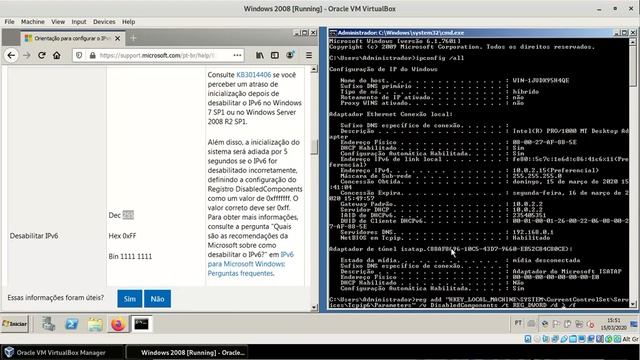Click the Não feedback button
This screenshot has height=360, width=640.
click(x=158, y=299)
